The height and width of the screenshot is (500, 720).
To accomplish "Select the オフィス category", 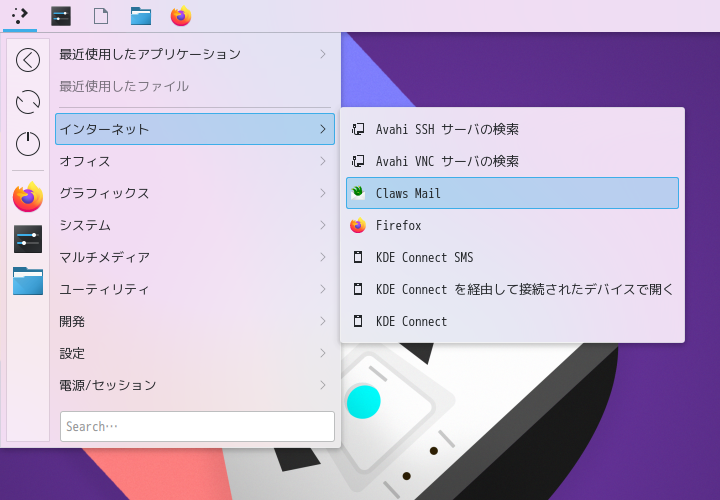I will tap(195, 161).
